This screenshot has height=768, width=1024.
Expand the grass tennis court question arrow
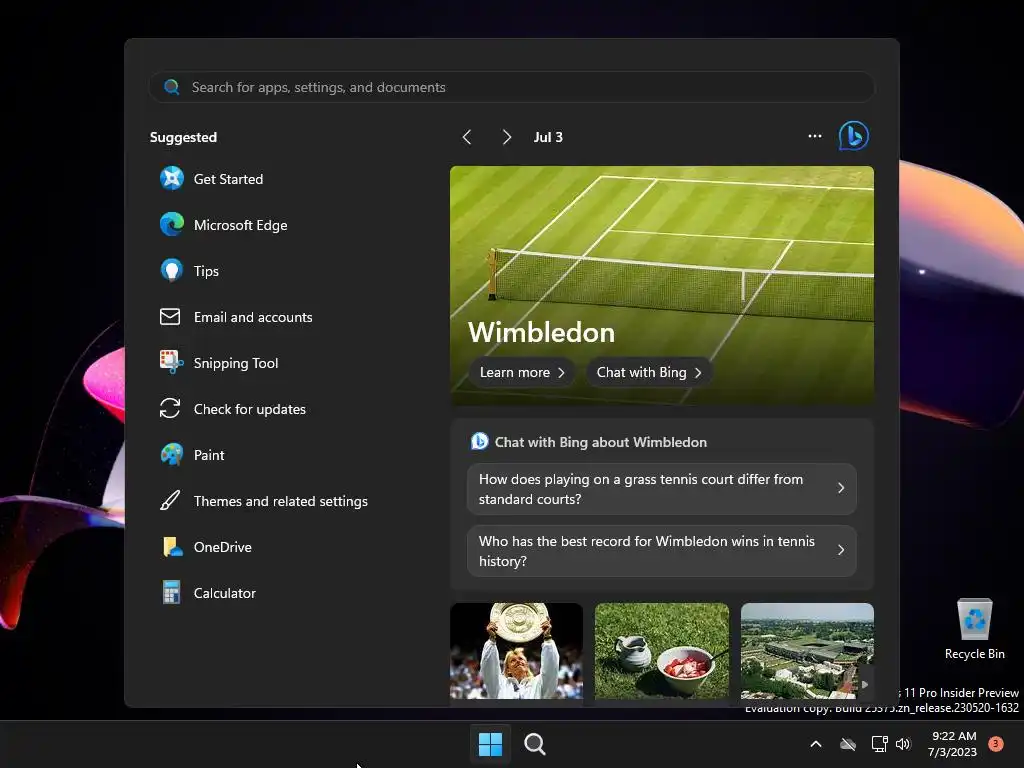841,488
